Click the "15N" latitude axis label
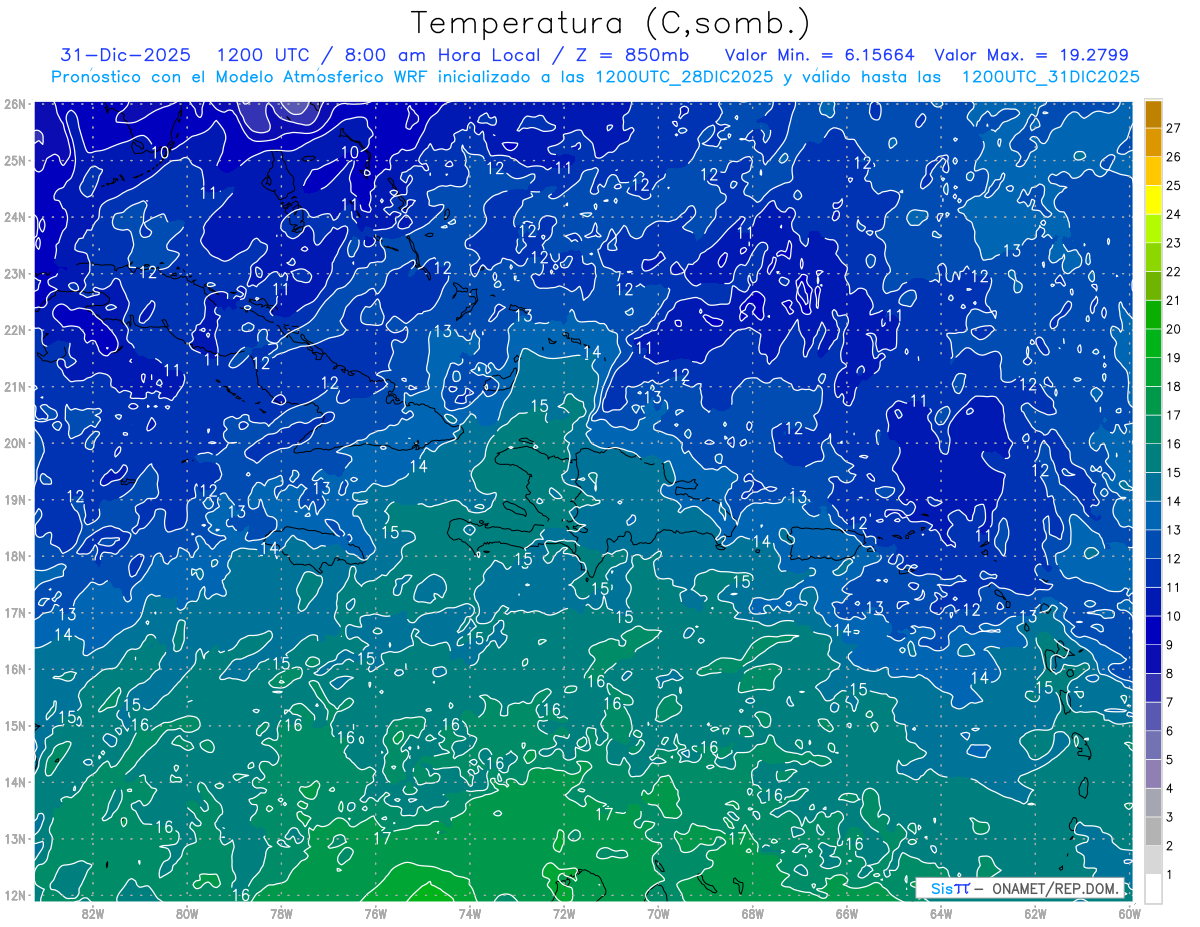The image size is (1200, 927). [x=14, y=725]
